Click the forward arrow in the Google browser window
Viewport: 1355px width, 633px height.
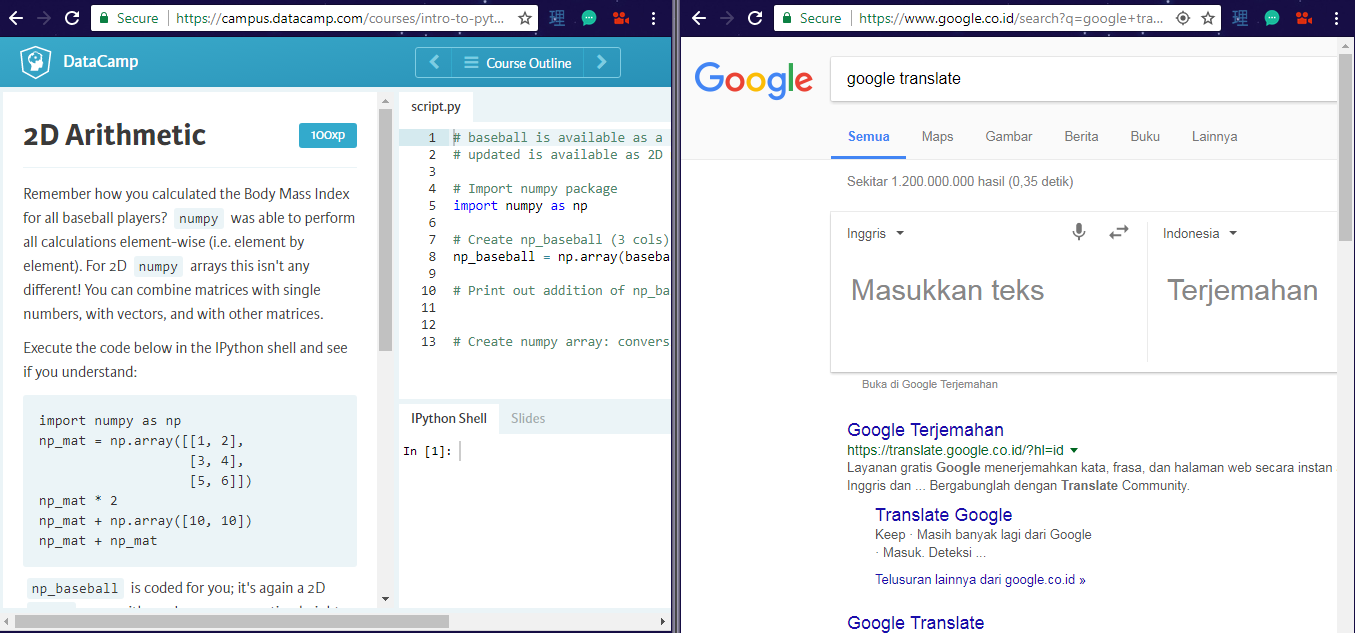coord(726,18)
